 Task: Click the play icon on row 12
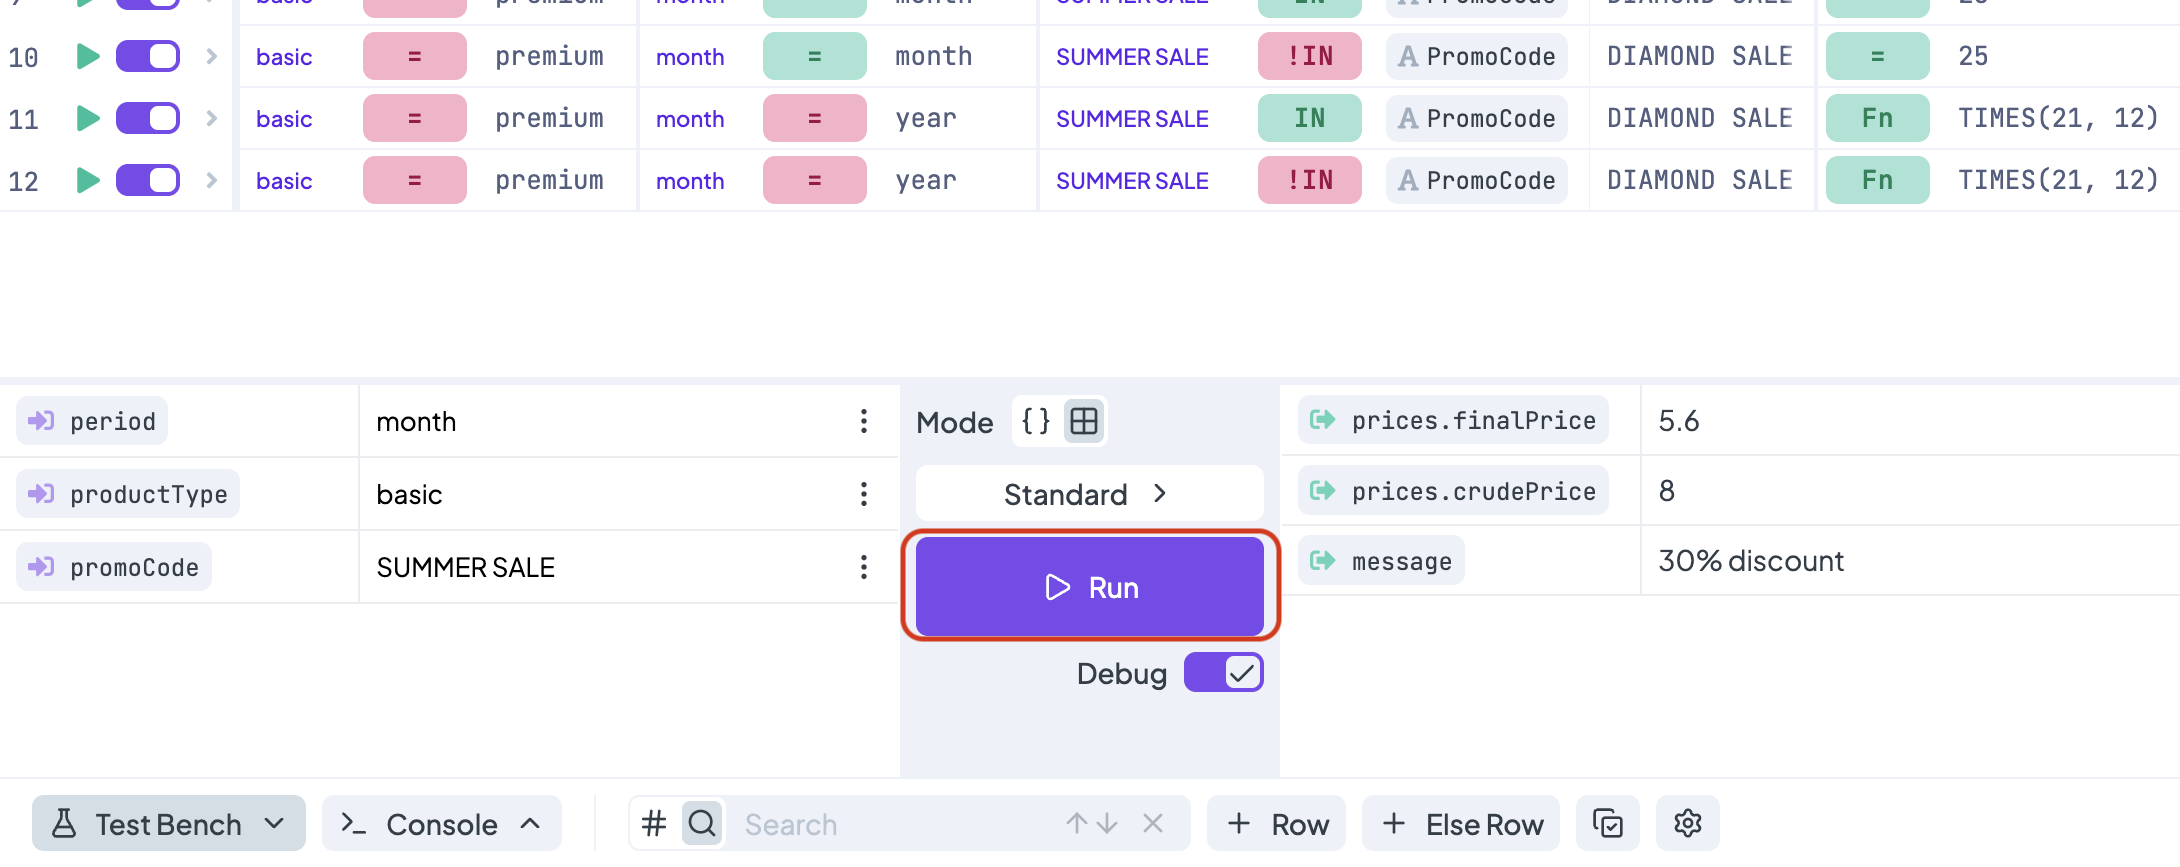tap(88, 181)
